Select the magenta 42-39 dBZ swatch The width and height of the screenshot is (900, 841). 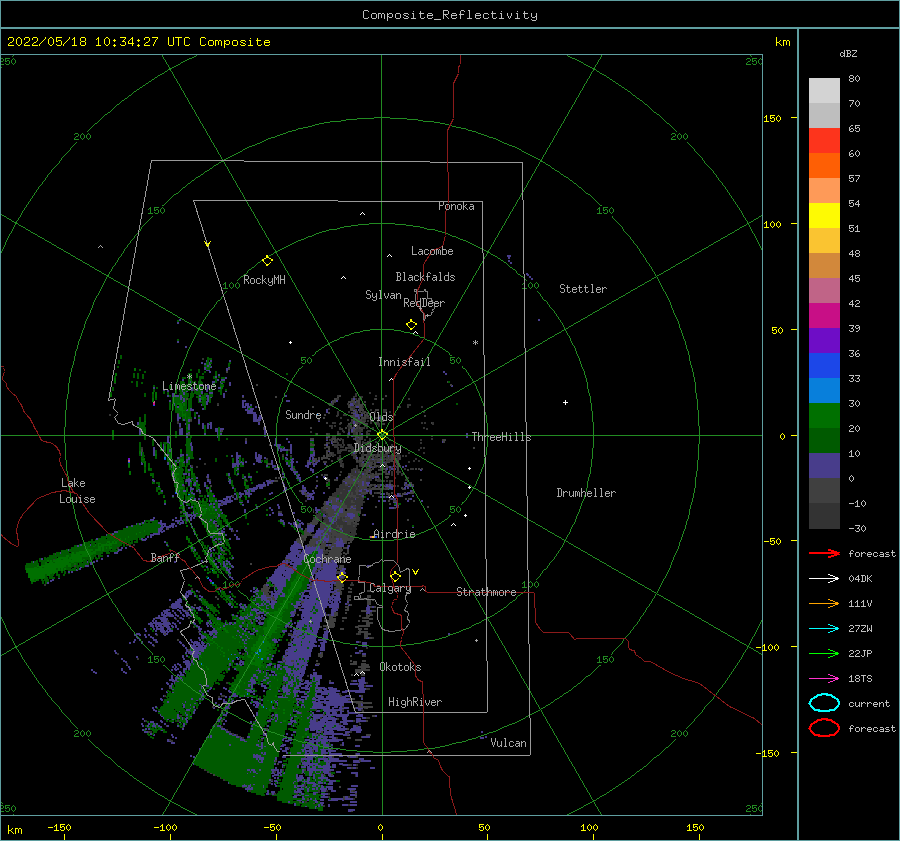[824, 316]
